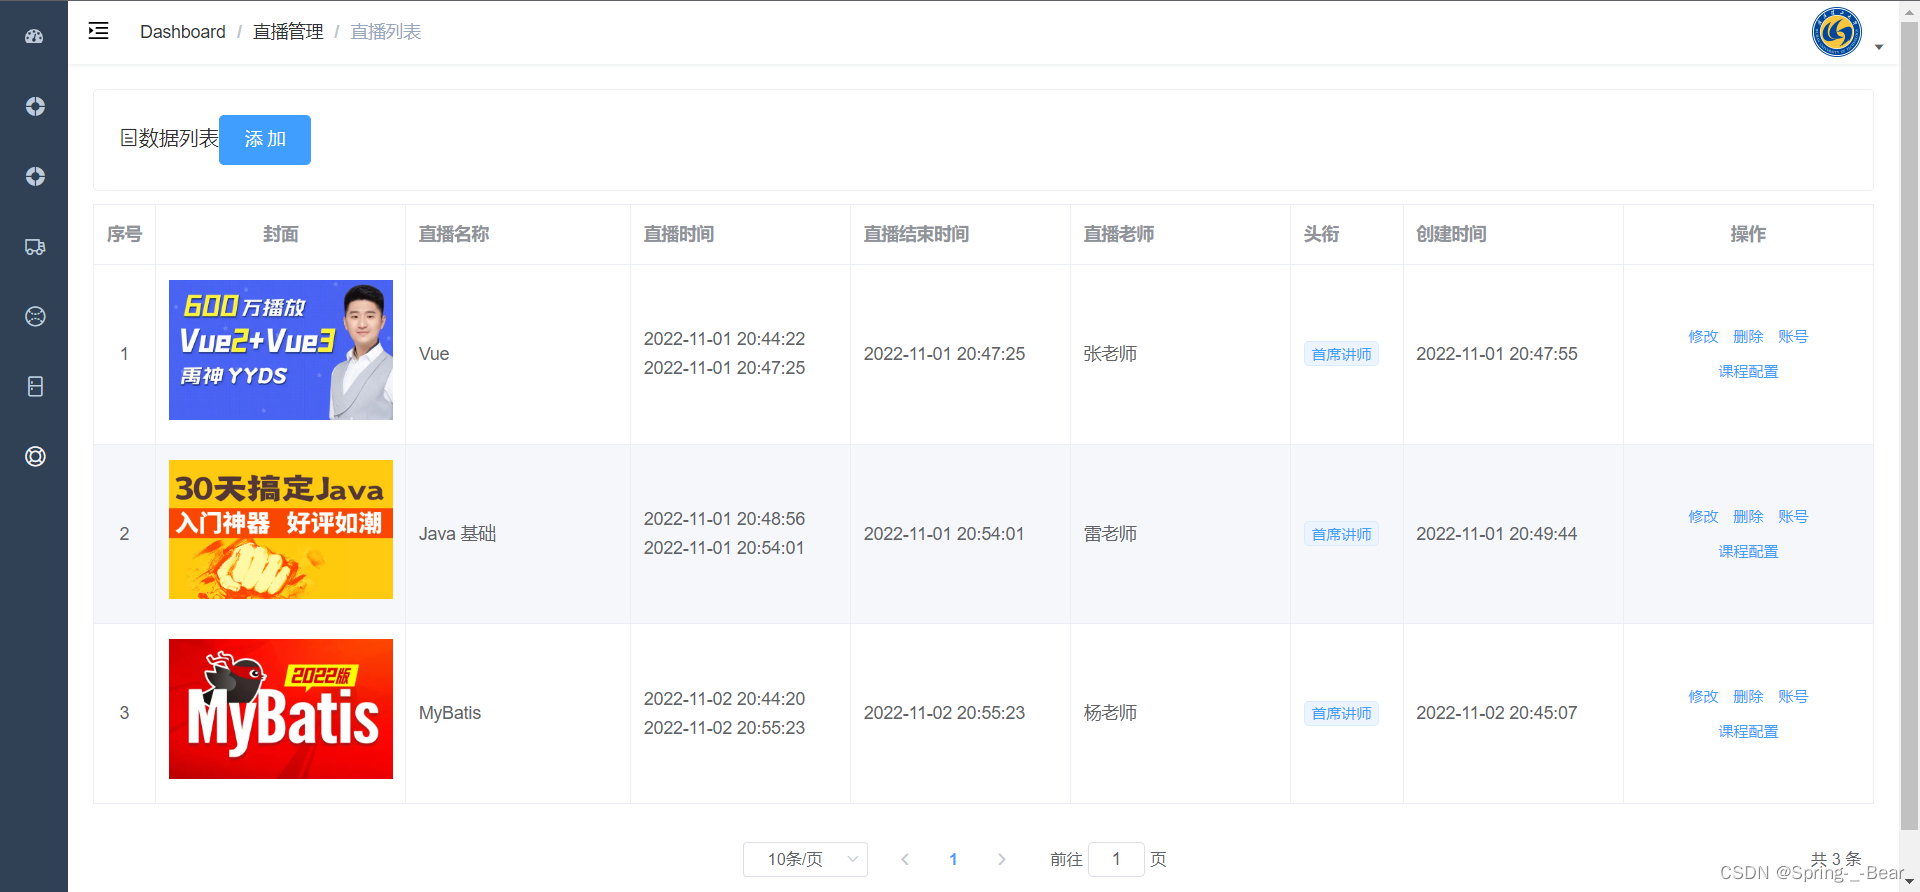Click the Vue2+Vue3 cover thumbnail
This screenshot has height=892, width=1920.
pyautogui.click(x=281, y=350)
